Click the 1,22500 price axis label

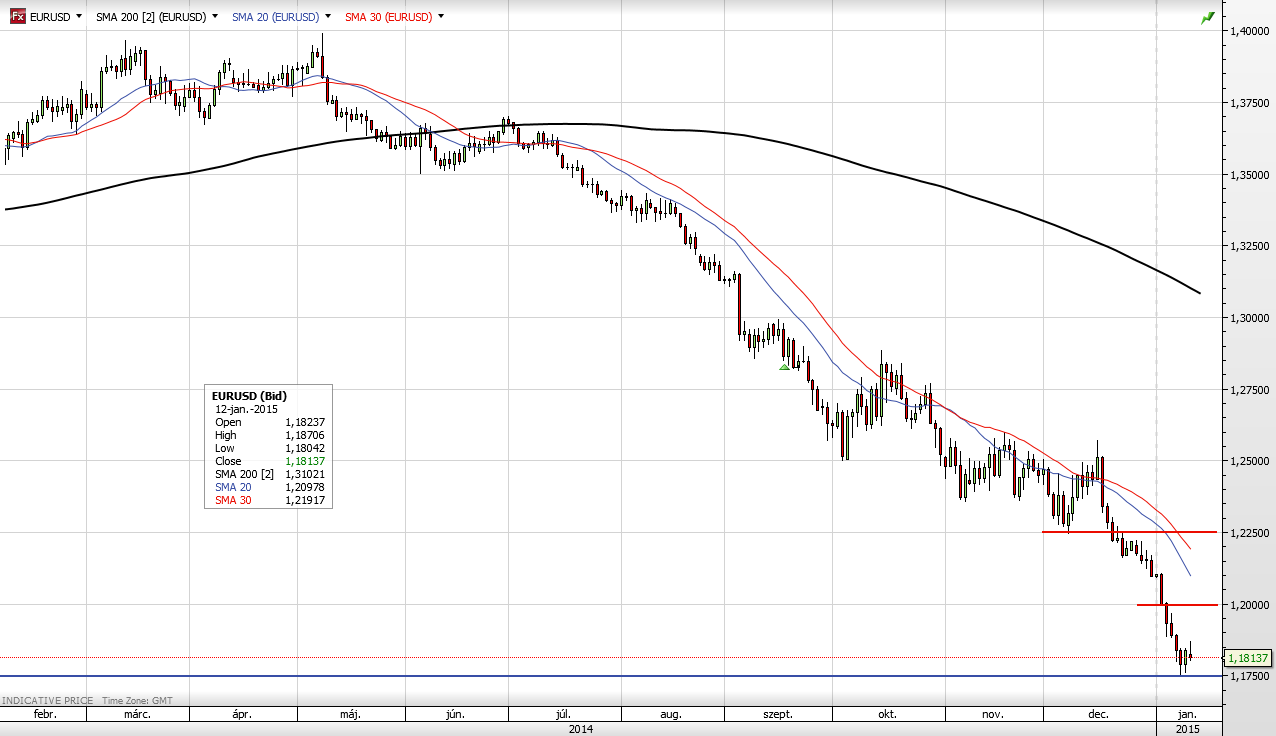(1250, 533)
